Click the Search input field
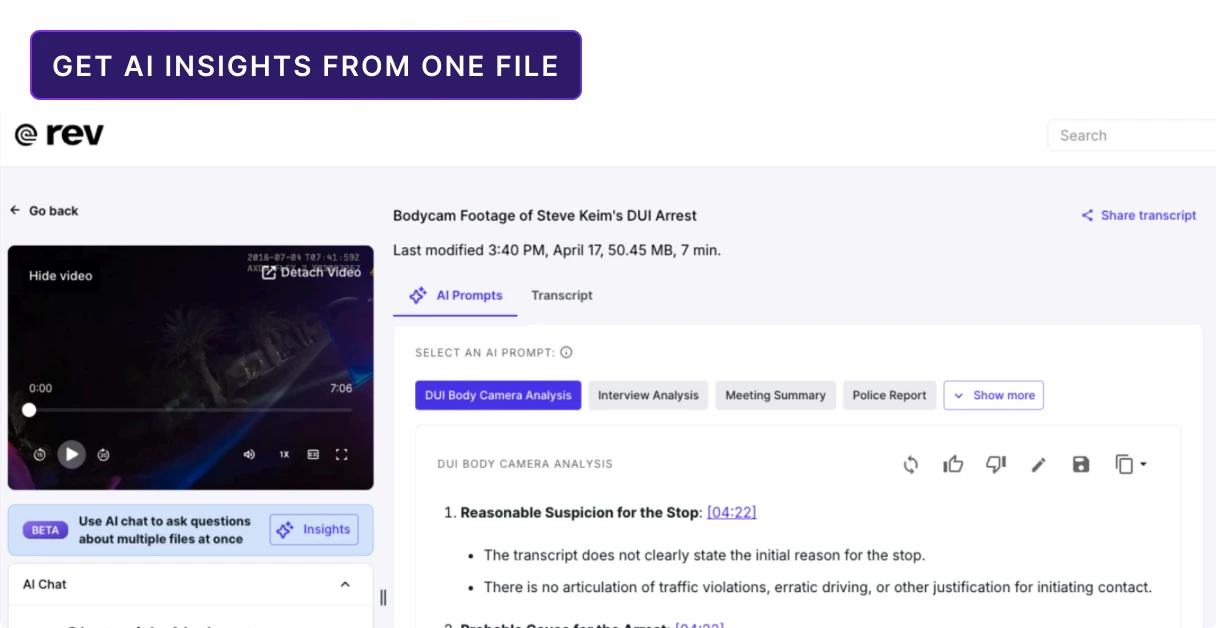 [x=1132, y=135]
